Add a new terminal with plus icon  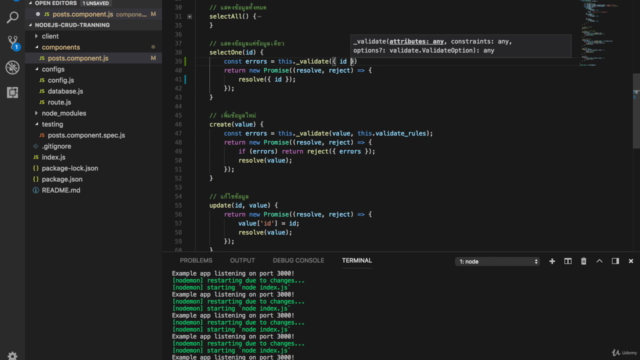point(552,261)
